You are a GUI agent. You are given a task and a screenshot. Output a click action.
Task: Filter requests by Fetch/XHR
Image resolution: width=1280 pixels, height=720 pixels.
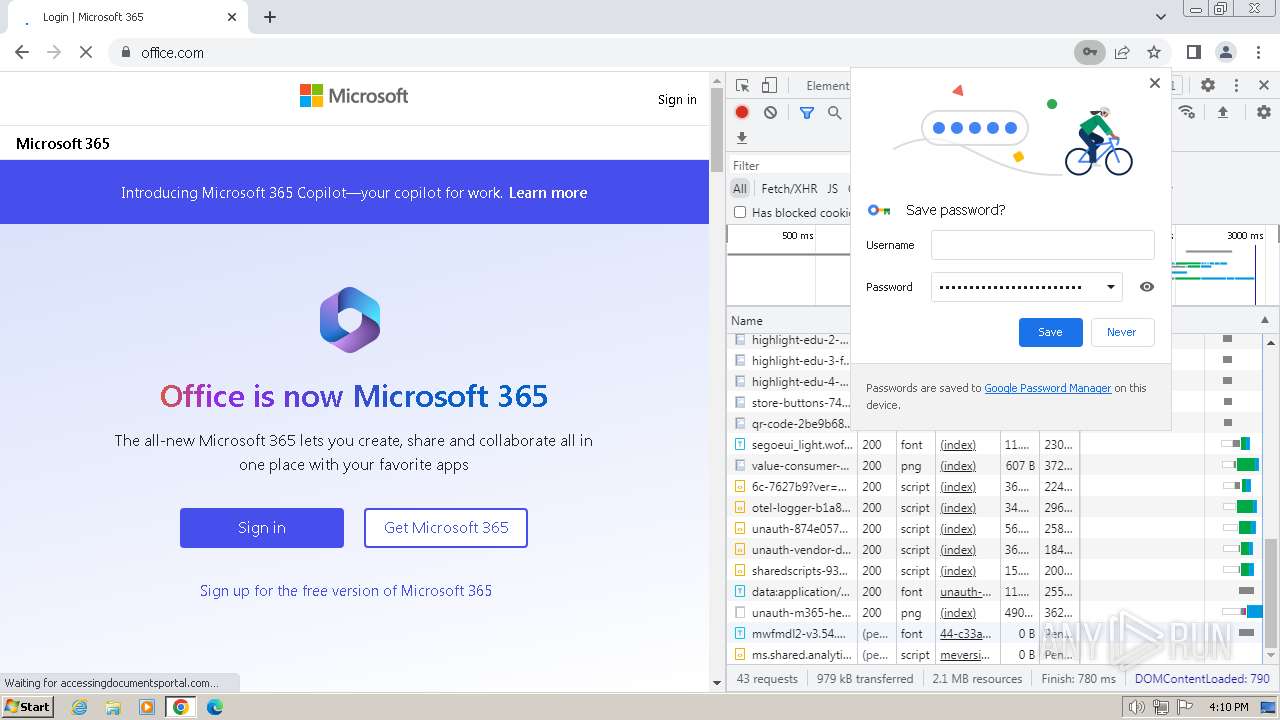pyautogui.click(x=789, y=188)
